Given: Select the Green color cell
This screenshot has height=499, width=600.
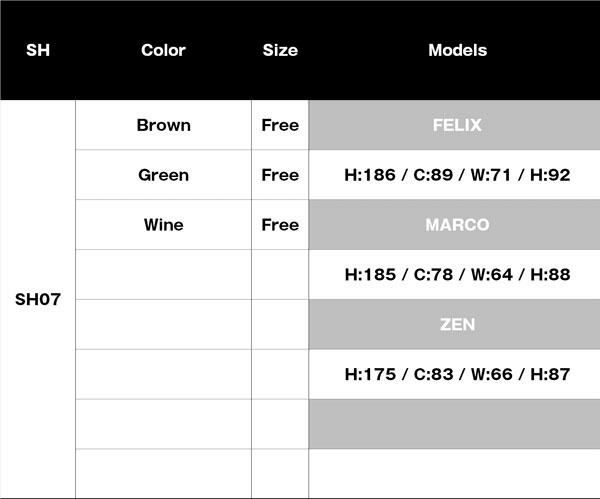Looking at the screenshot, I should (163, 175).
